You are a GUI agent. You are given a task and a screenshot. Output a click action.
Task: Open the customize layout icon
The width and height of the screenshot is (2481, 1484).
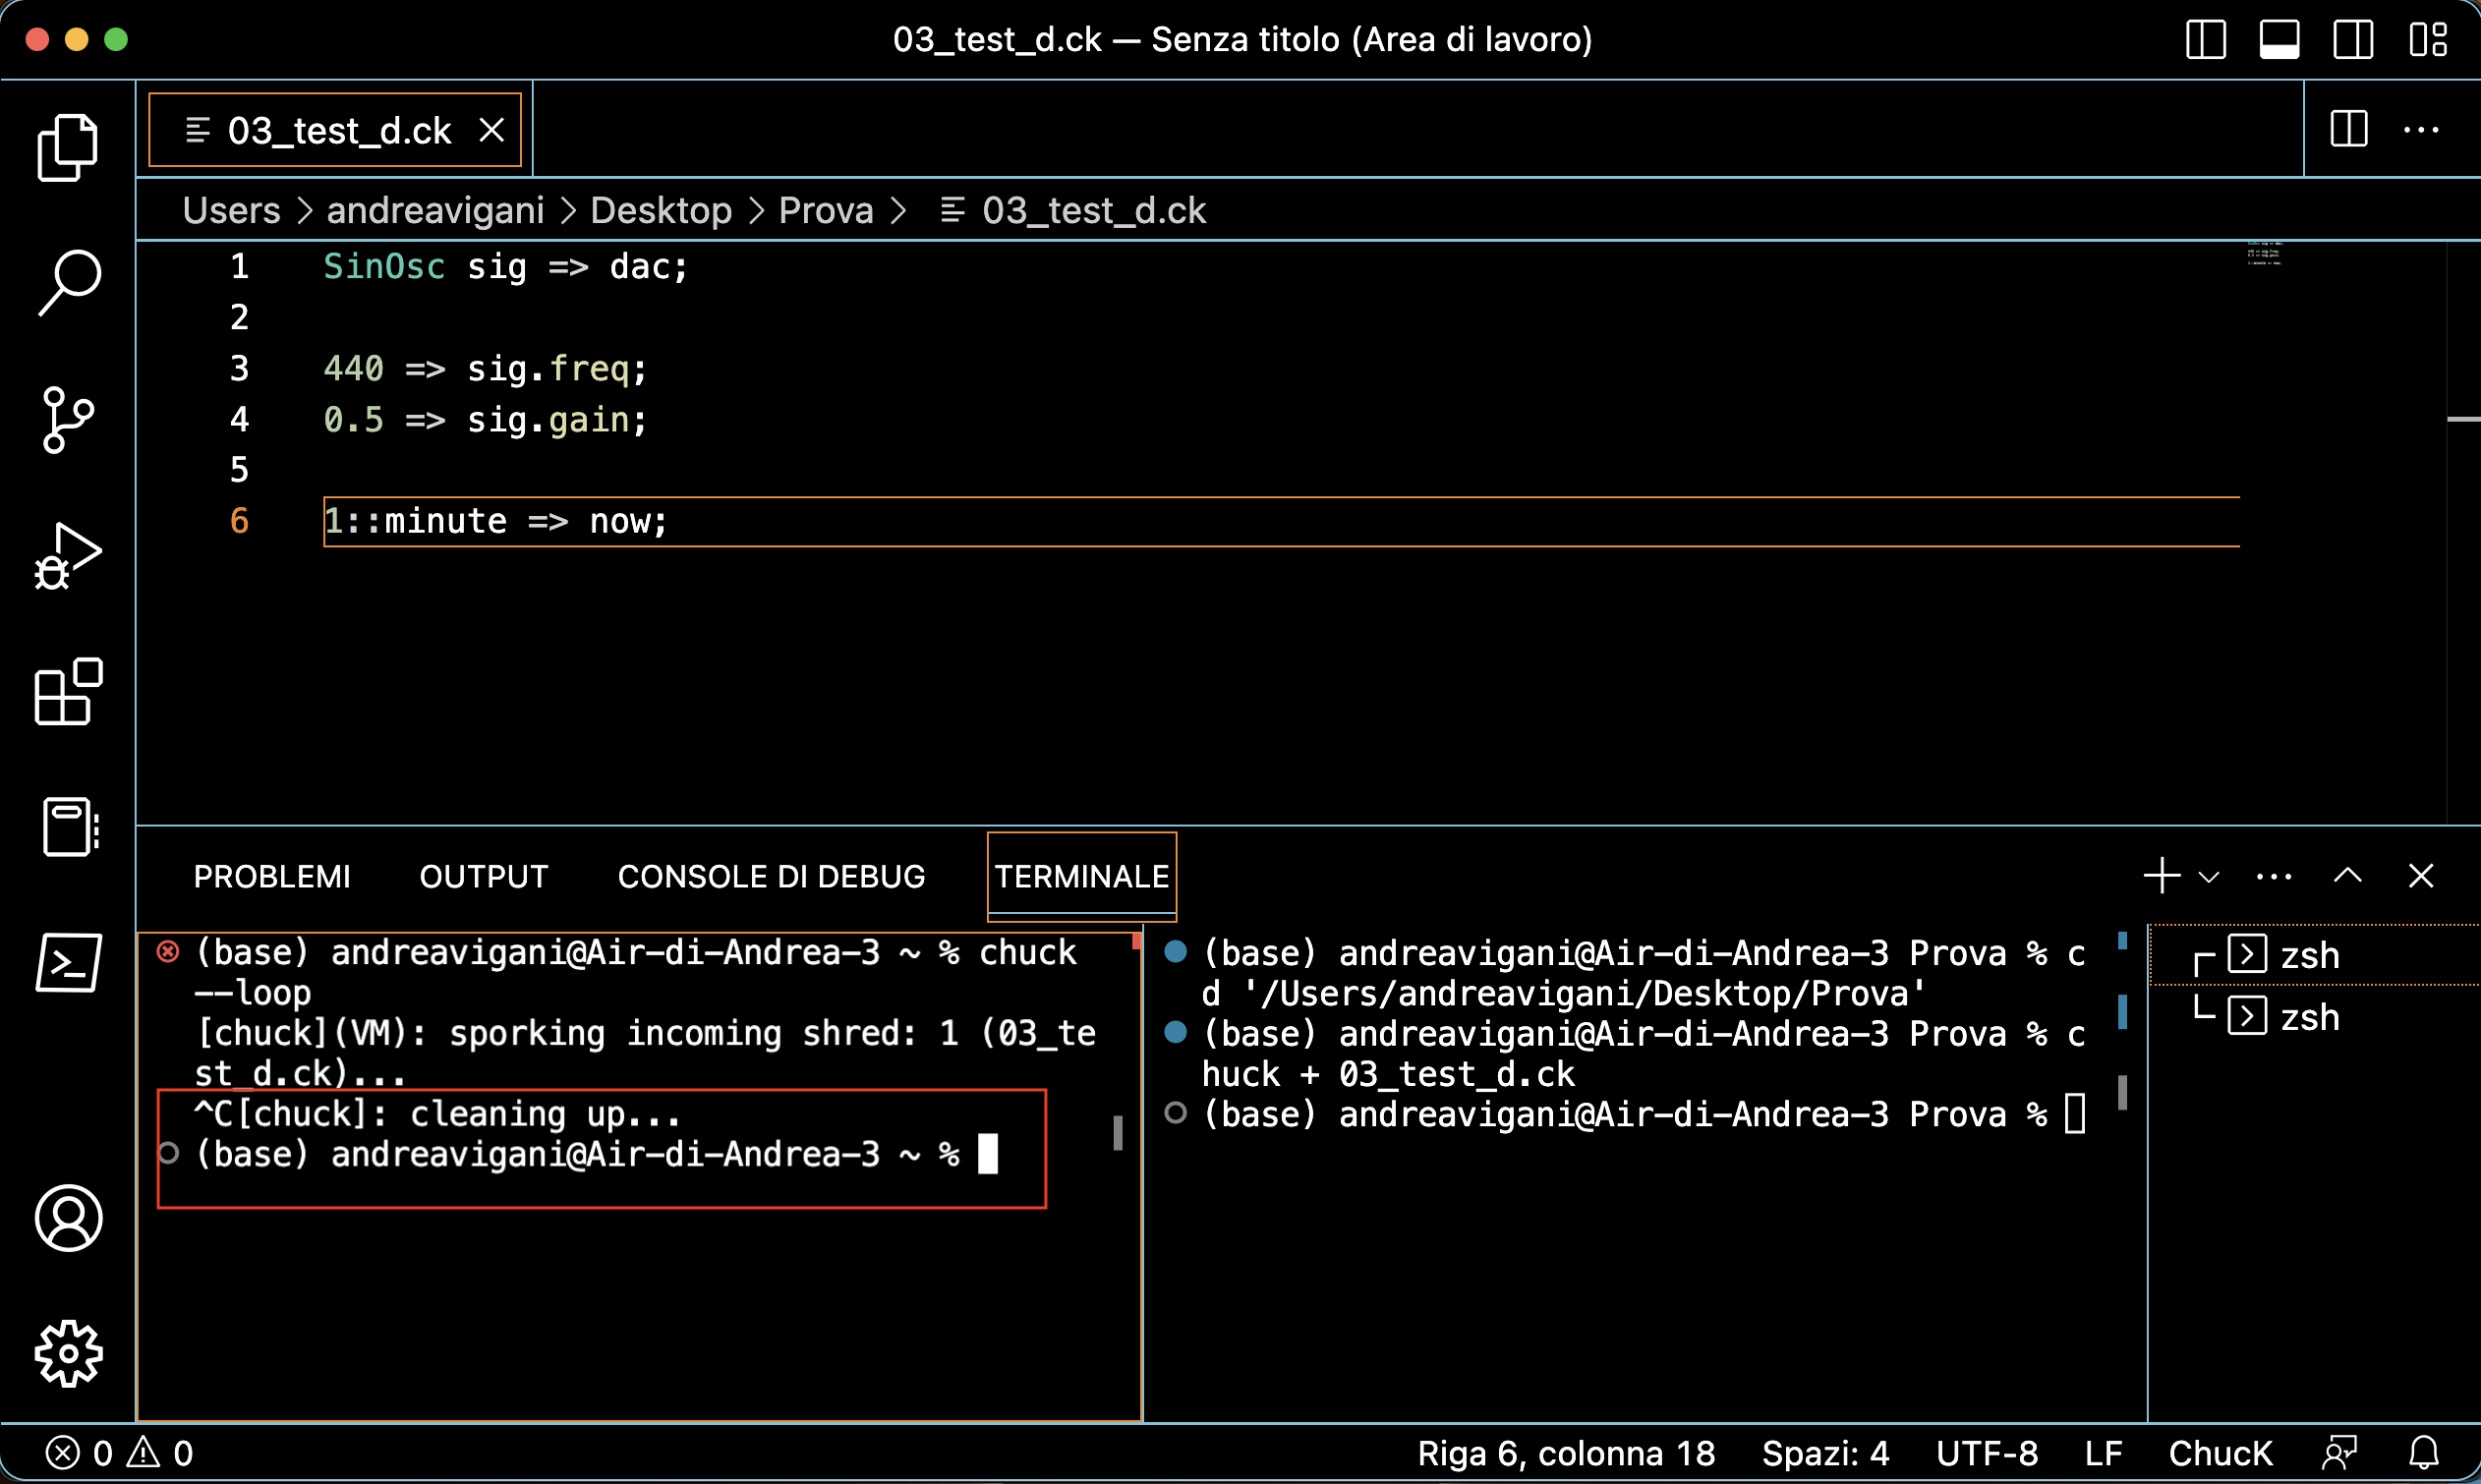coord(2427,40)
